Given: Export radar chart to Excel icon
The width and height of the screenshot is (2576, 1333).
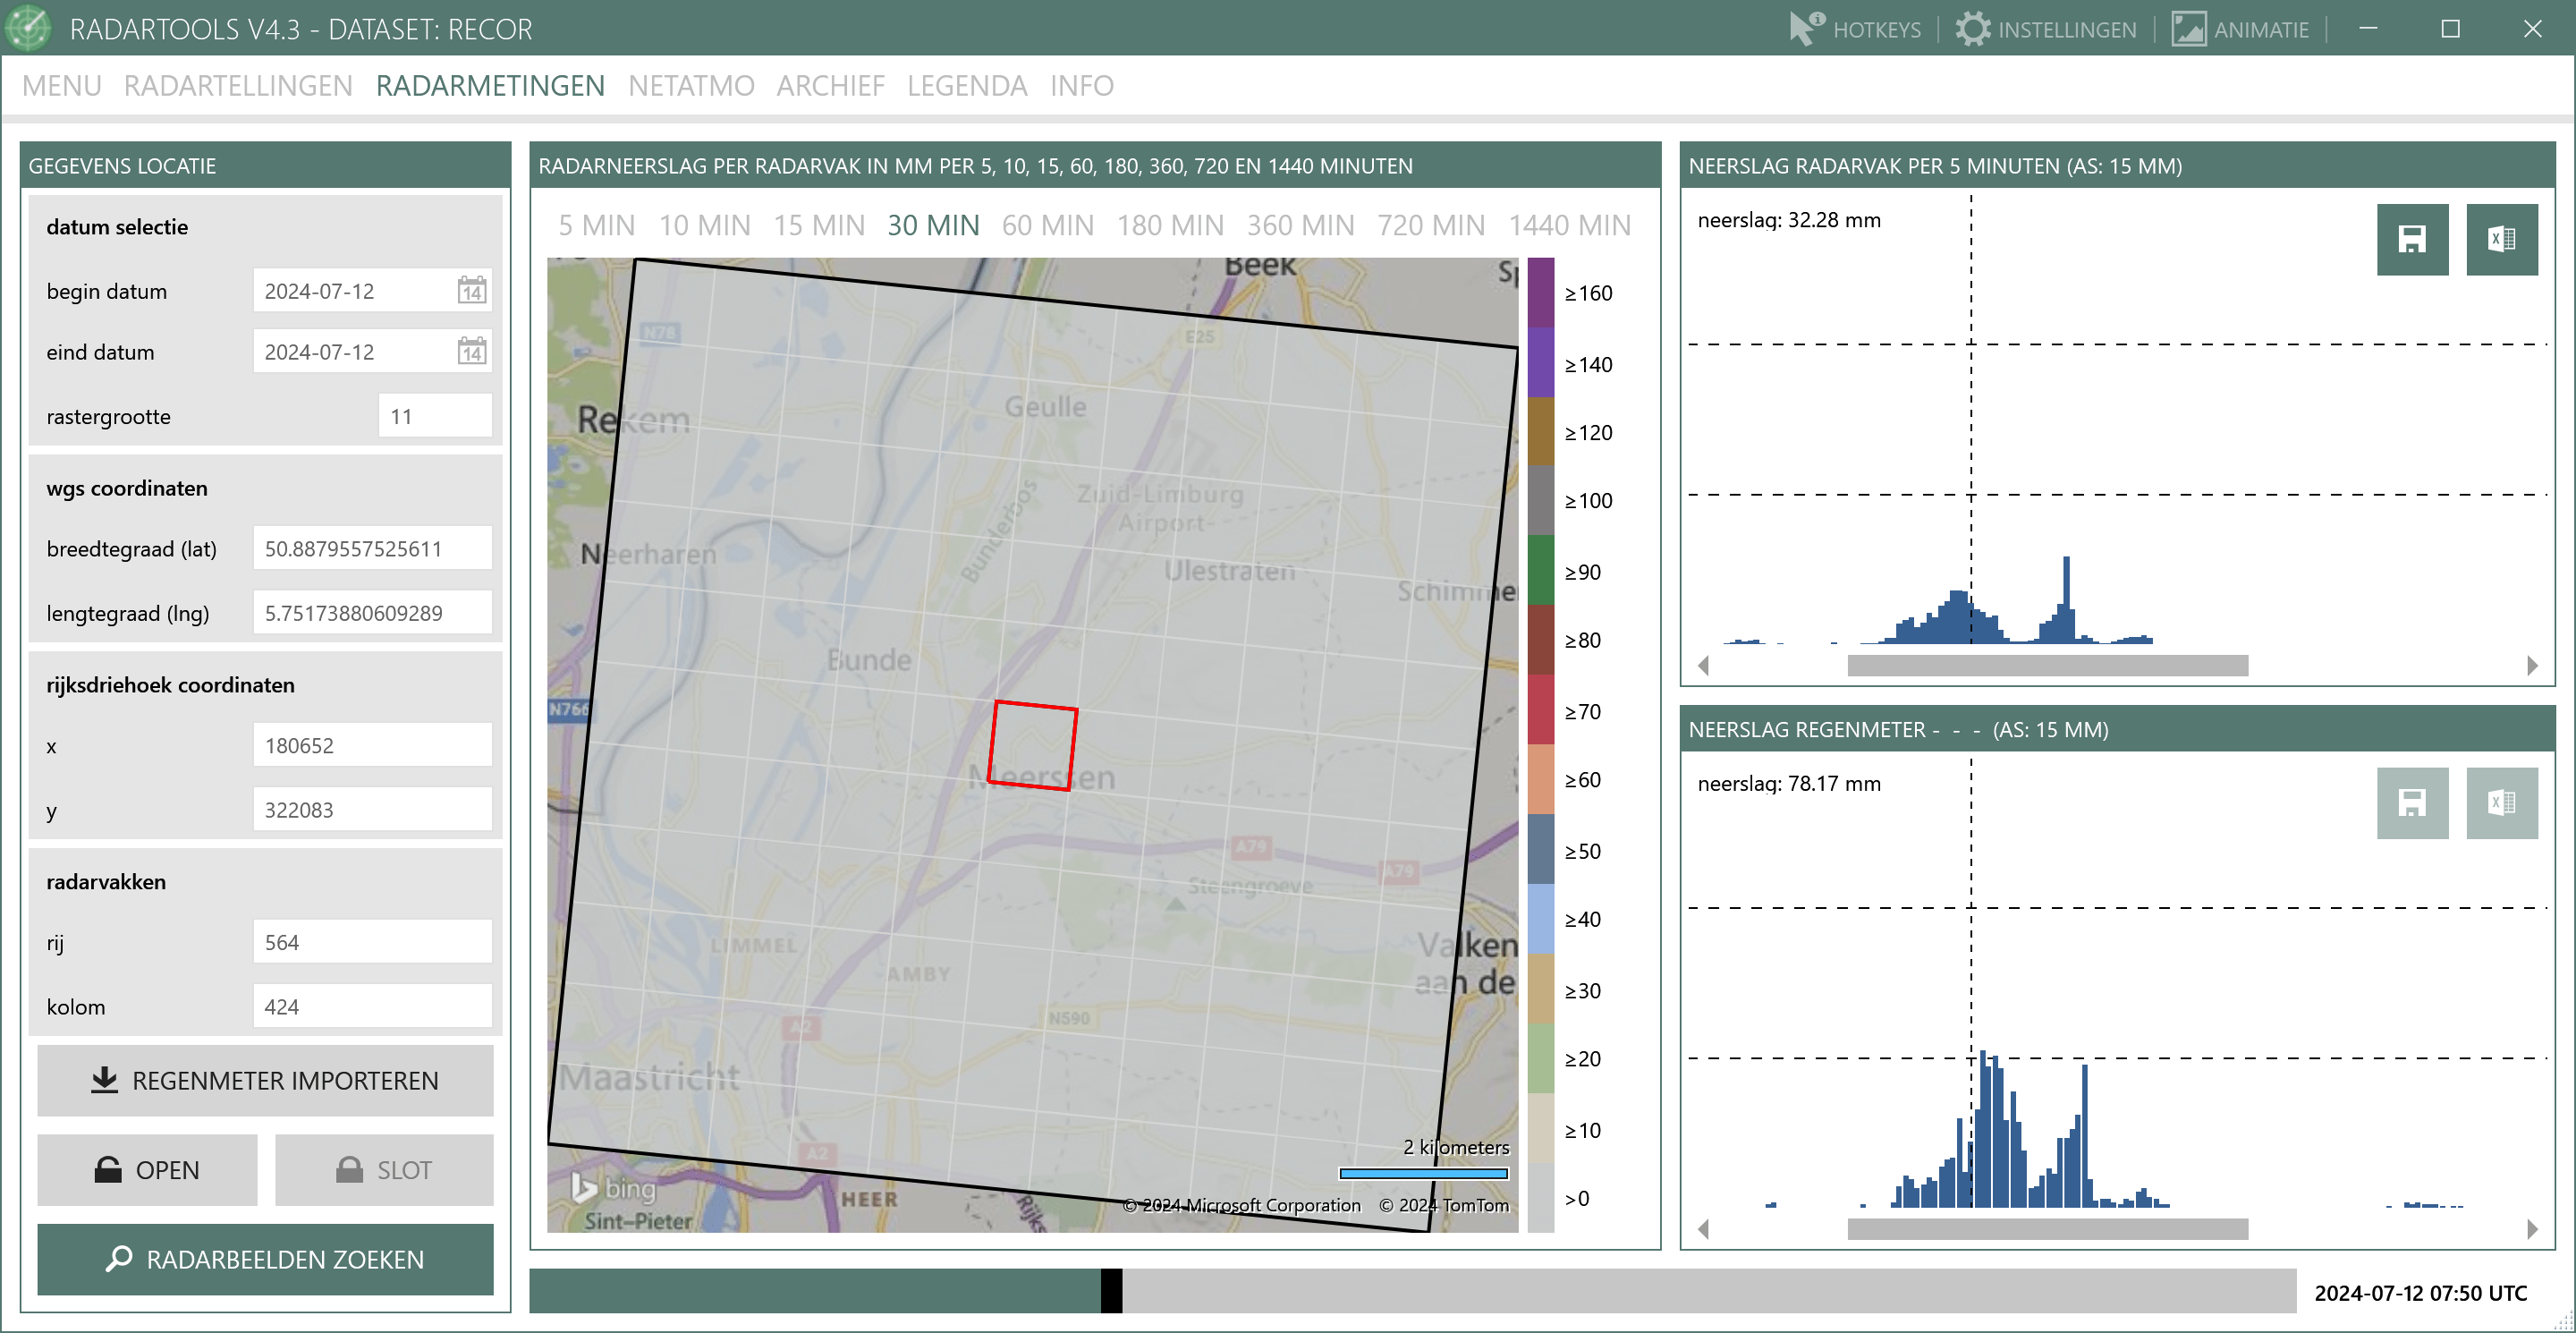Looking at the screenshot, I should coord(2501,239).
